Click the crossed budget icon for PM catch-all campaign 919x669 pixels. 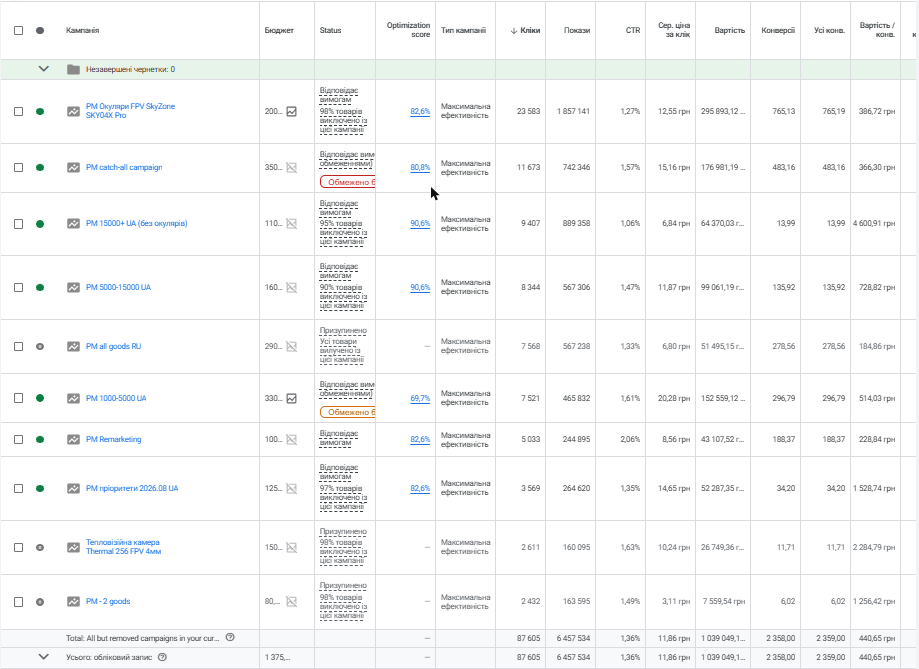click(291, 168)
